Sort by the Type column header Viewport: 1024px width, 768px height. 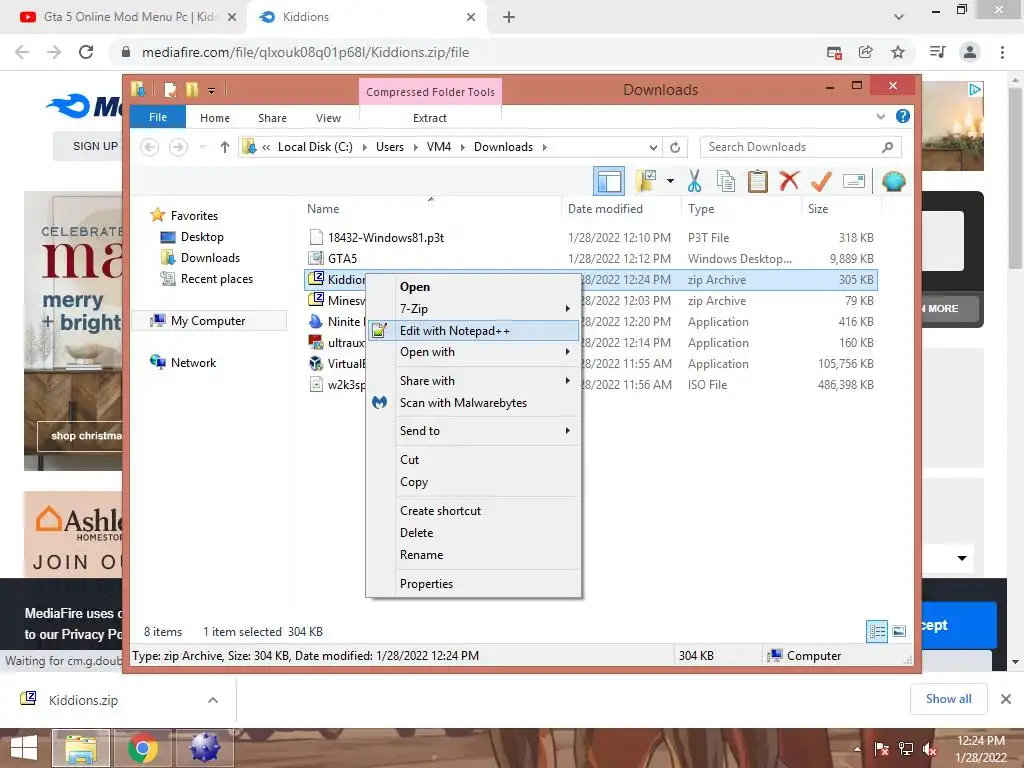[741, 209]
